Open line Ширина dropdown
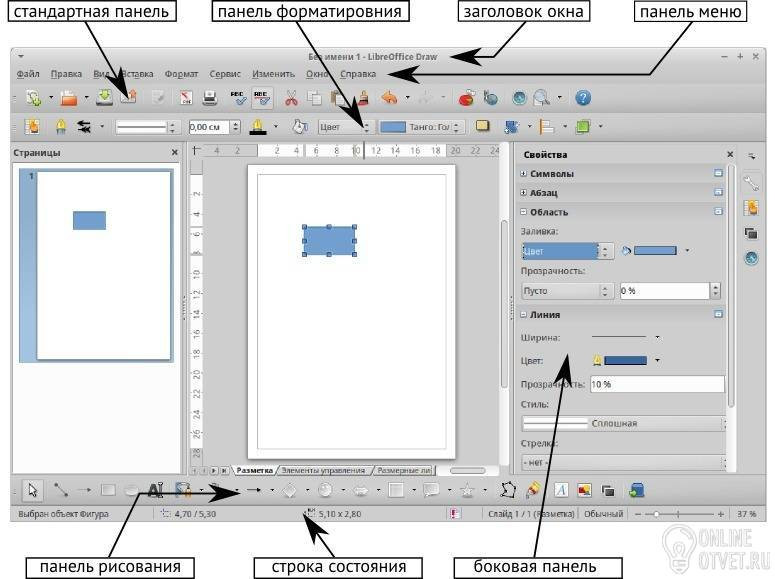Image resolution: width=775 pixels, height=579 pixels. tap(657, 338)
